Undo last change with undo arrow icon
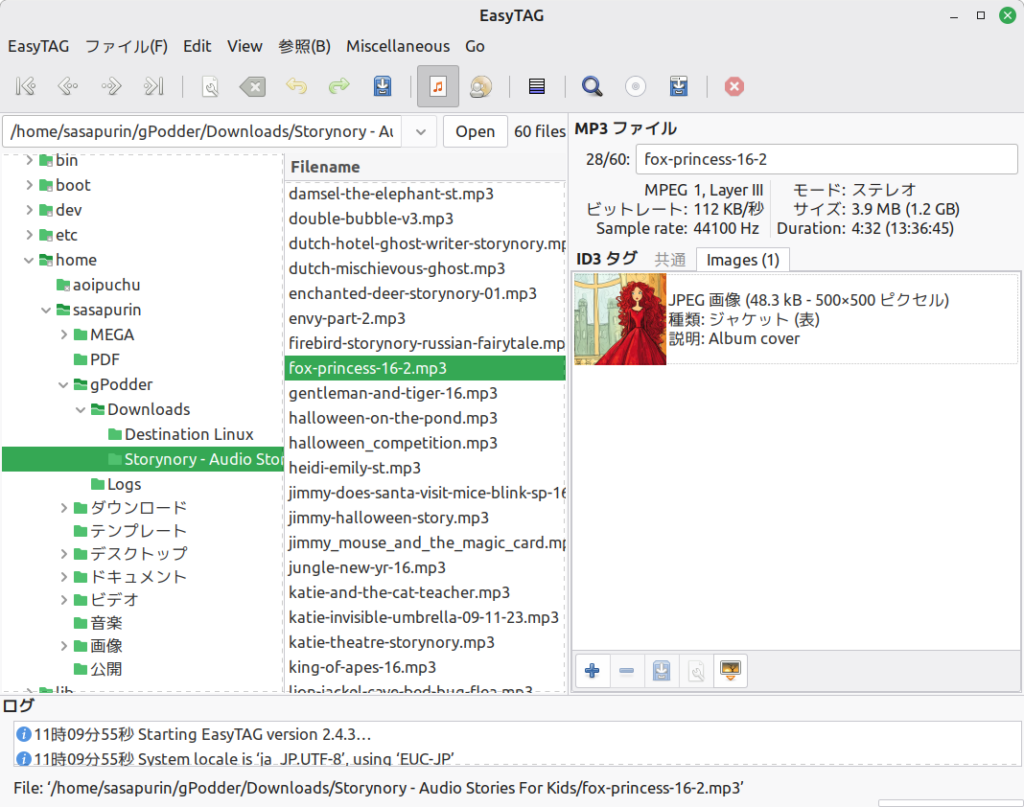Viewport: 1024px width, 807px height. [x=296, y=86]
